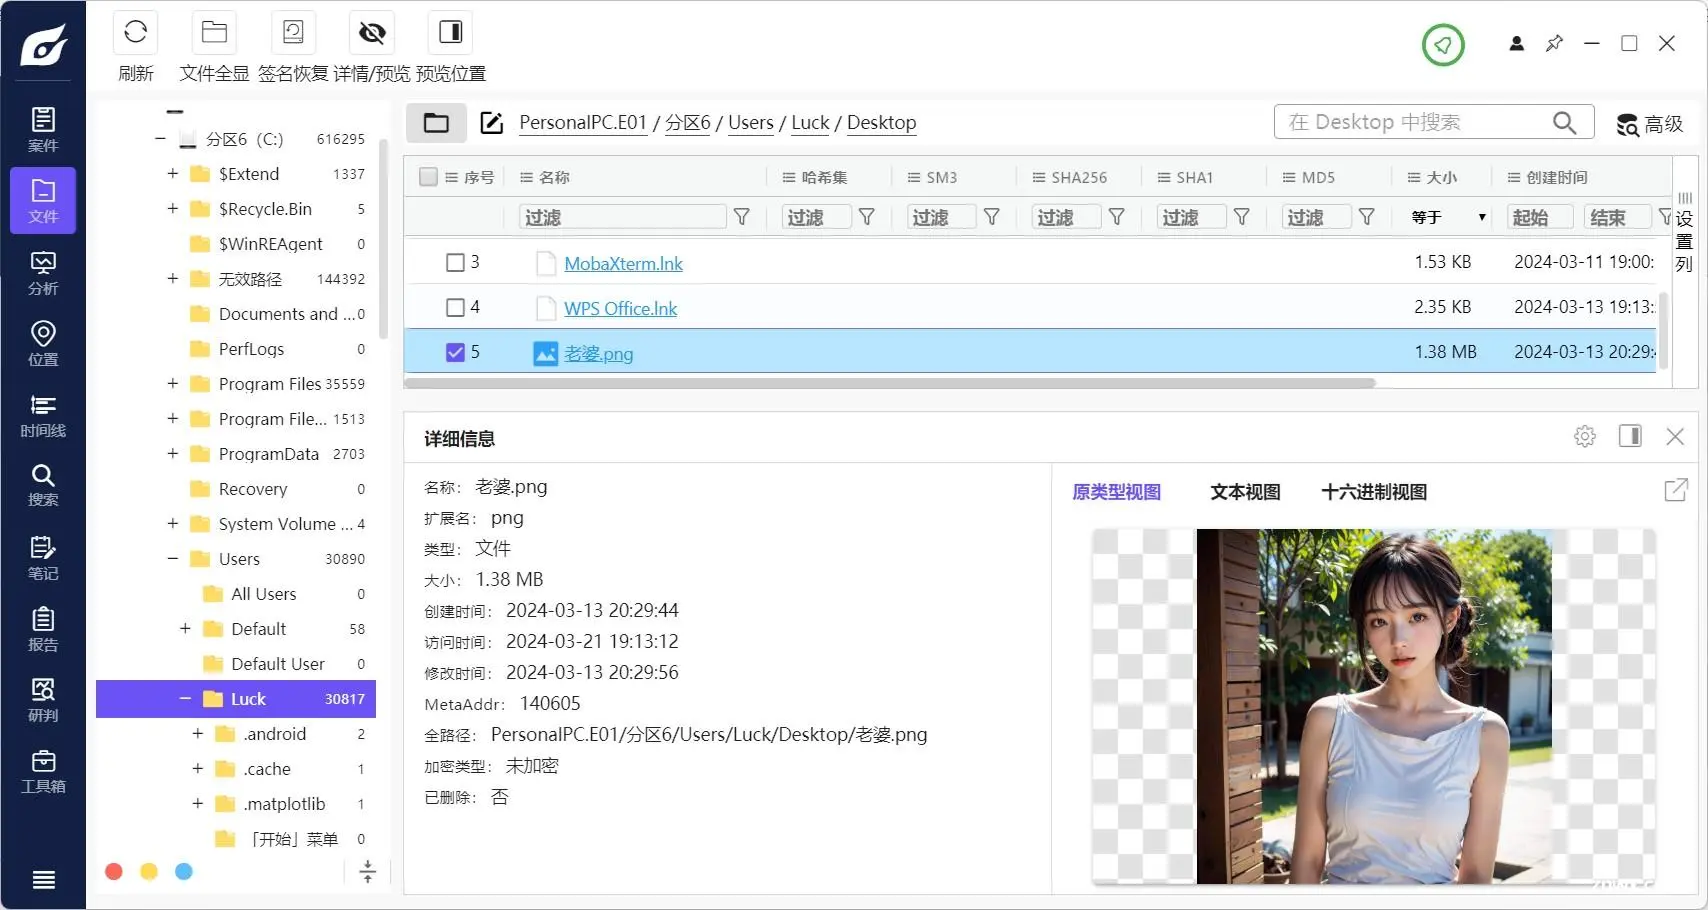Viewport: 1708px width, 910px height.
Task: Click the 文件全显 folder icon
Action: (214, 33)
